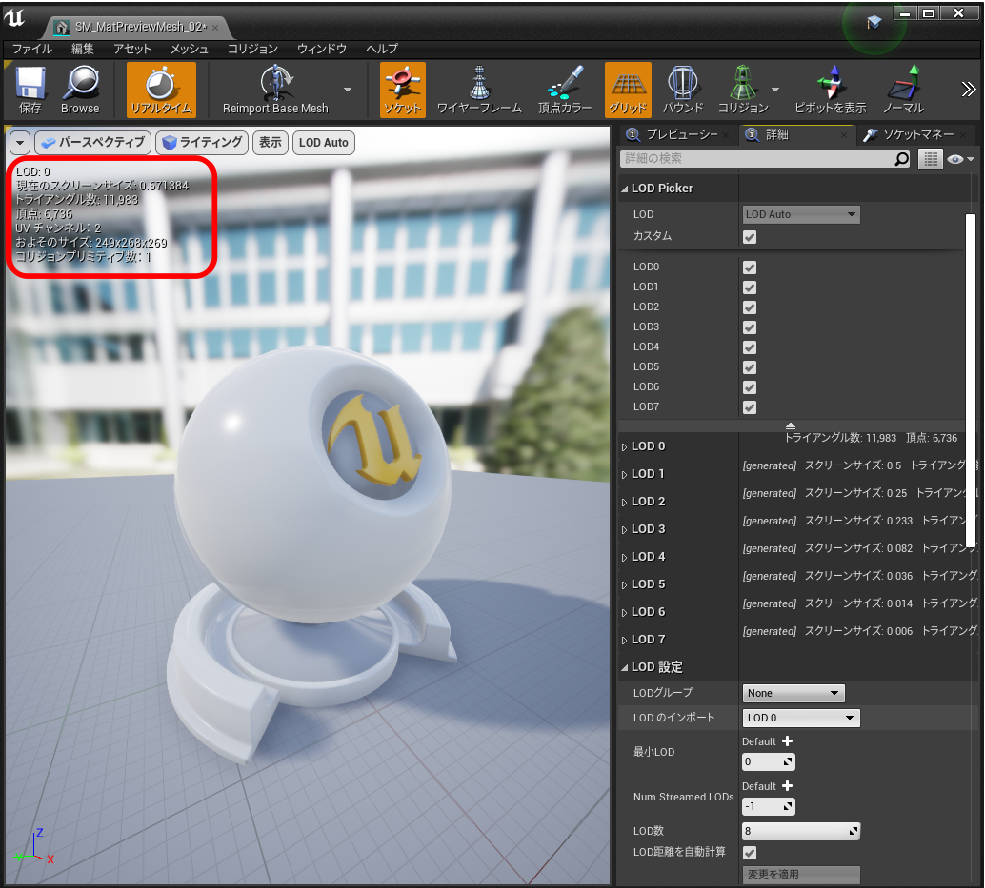Collapse the LOD Picker section
This screenshot has width=985, height=888.
pyautogui.click(x=624, y=189)
